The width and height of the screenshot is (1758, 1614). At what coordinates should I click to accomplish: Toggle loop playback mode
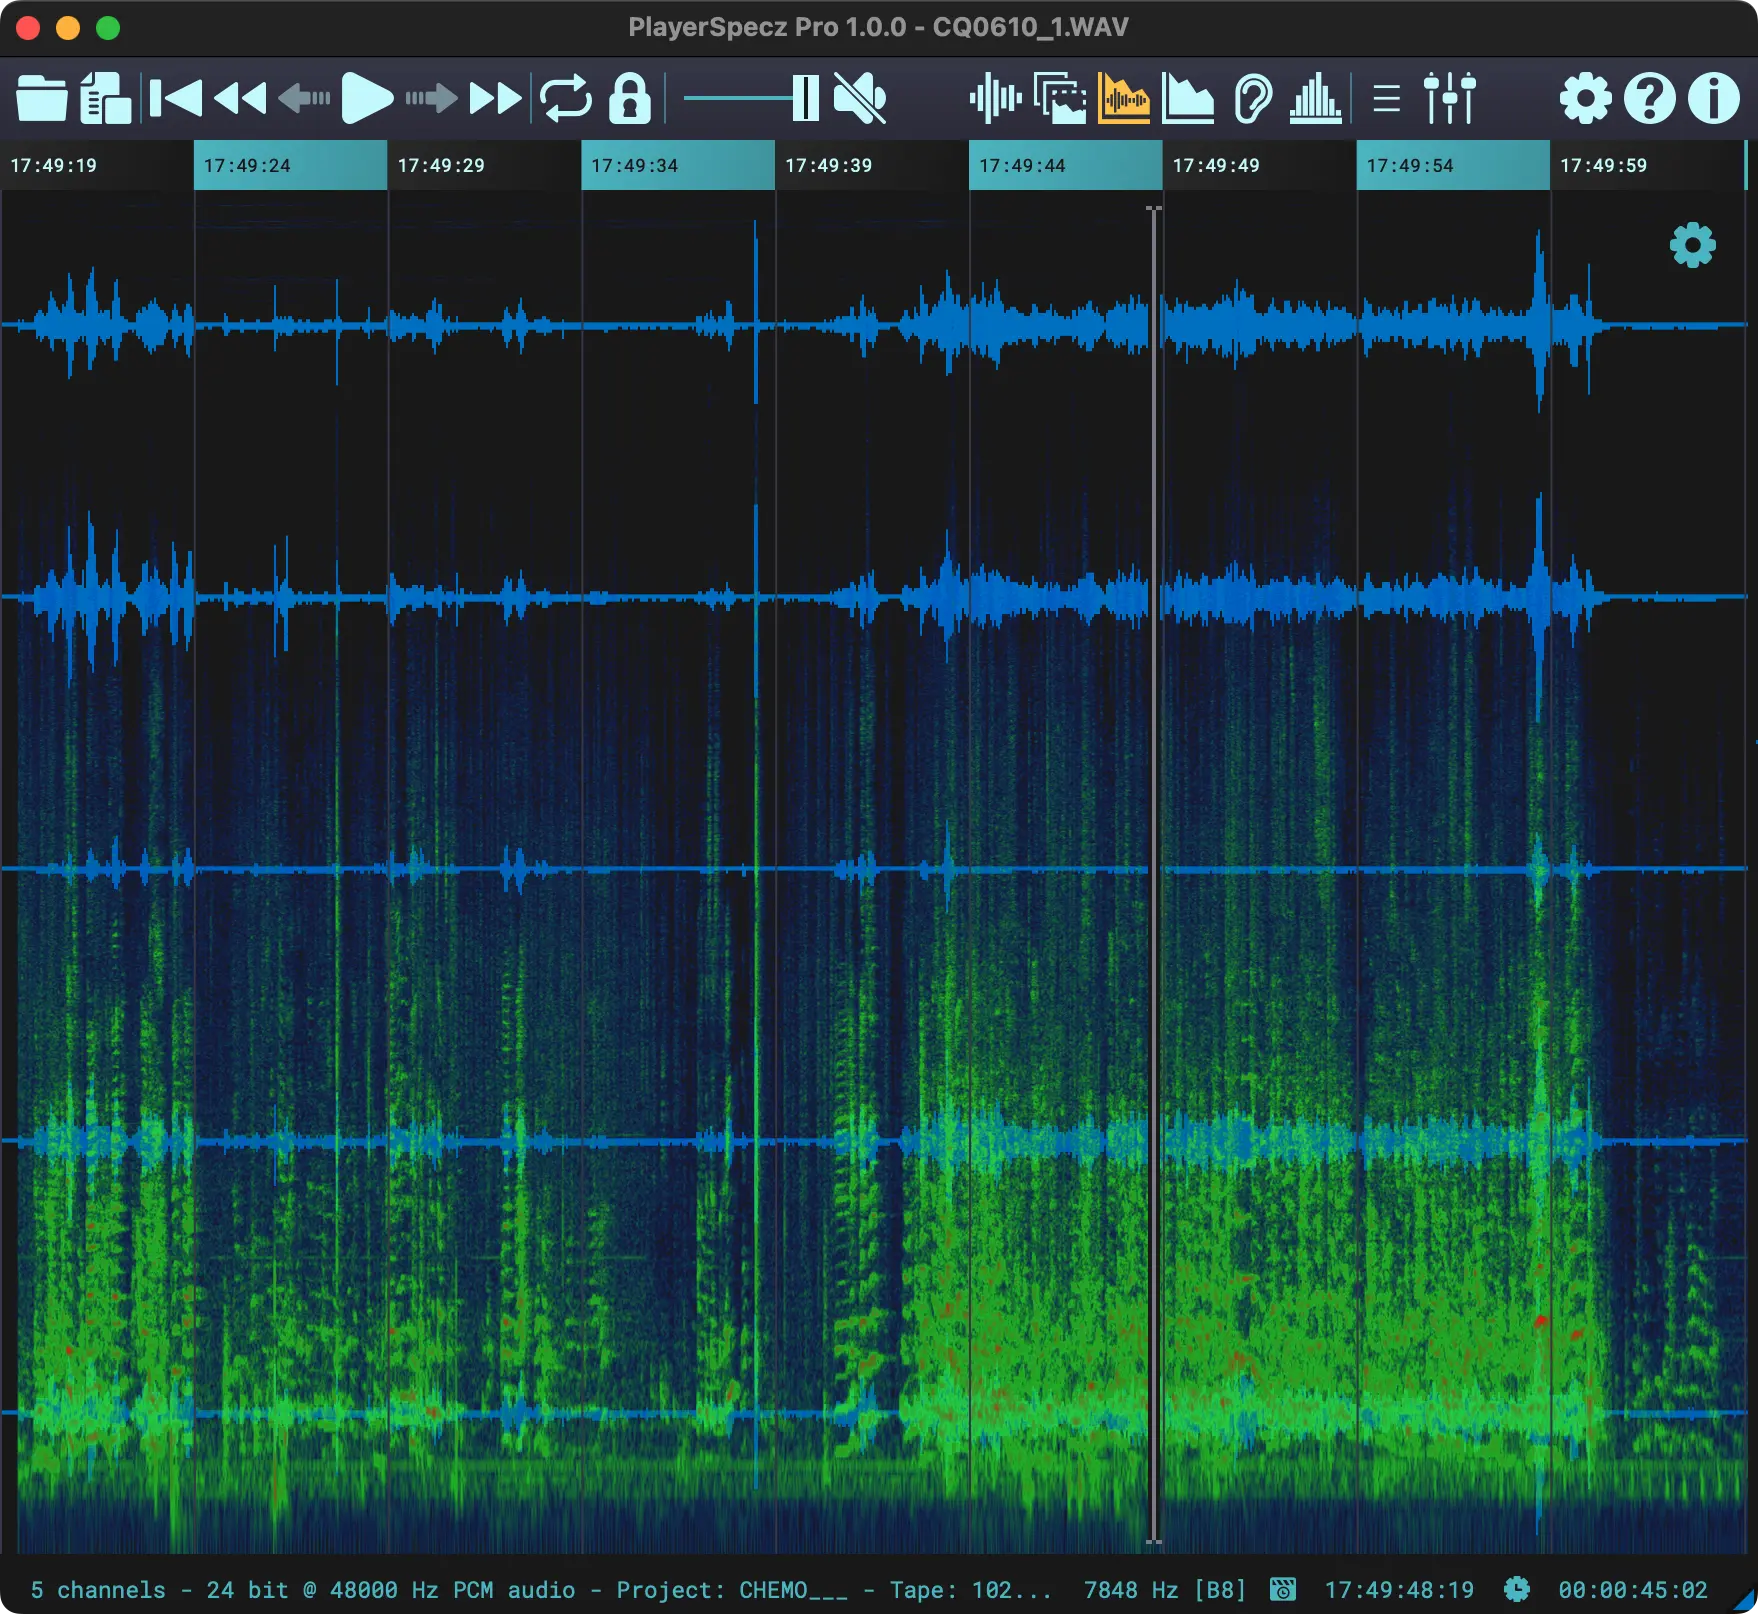tap(564, 98)
